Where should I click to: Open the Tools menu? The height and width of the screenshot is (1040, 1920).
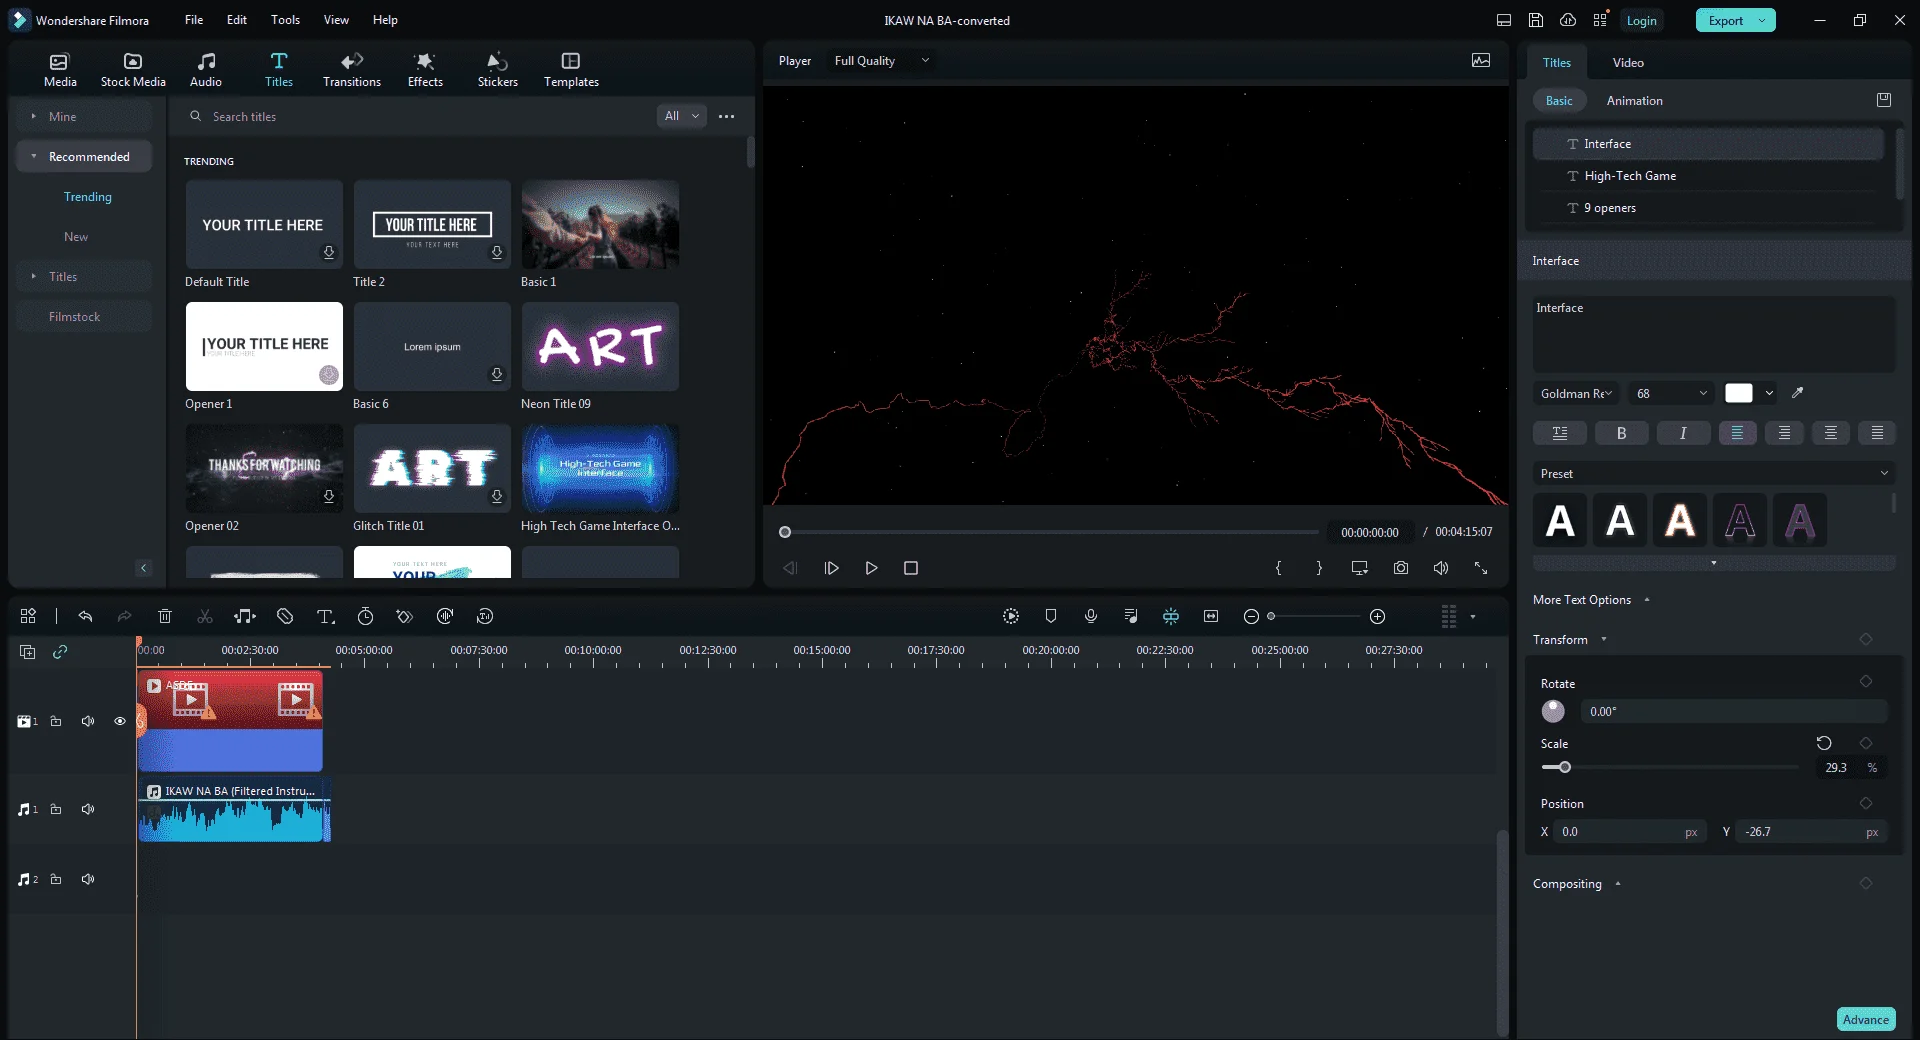[x=285, y=20]
